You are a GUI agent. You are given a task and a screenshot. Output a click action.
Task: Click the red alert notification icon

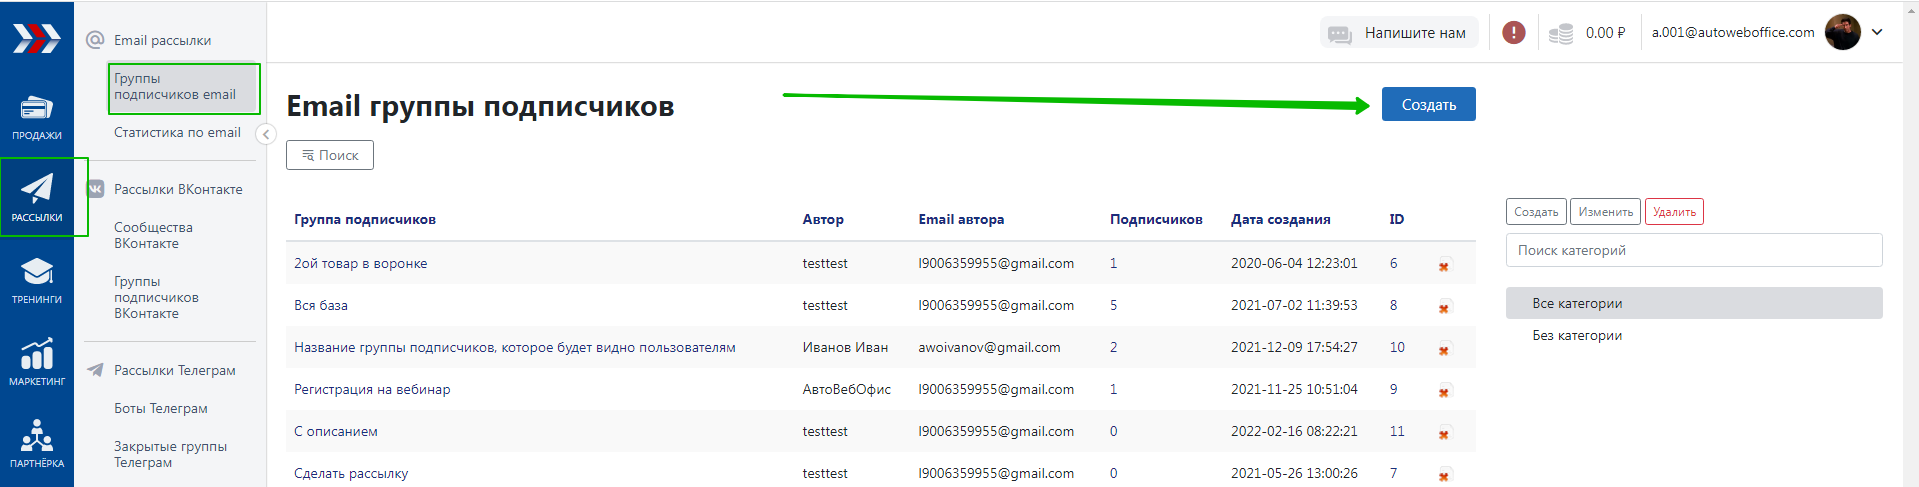[1514, 33]
